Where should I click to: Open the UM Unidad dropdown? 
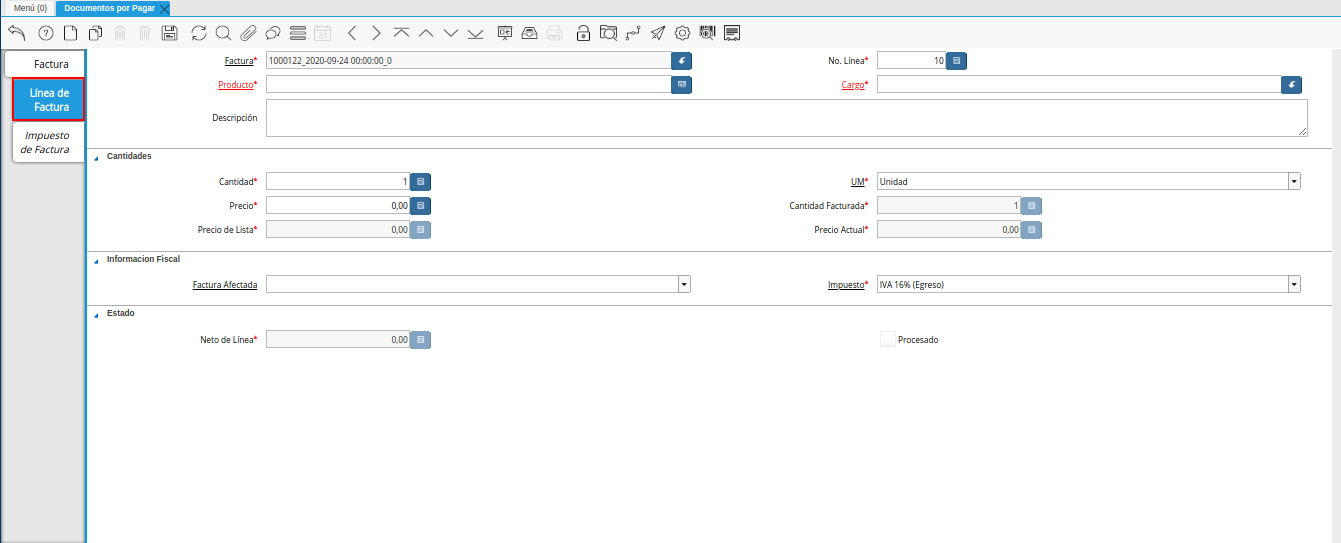point(1294,182)
